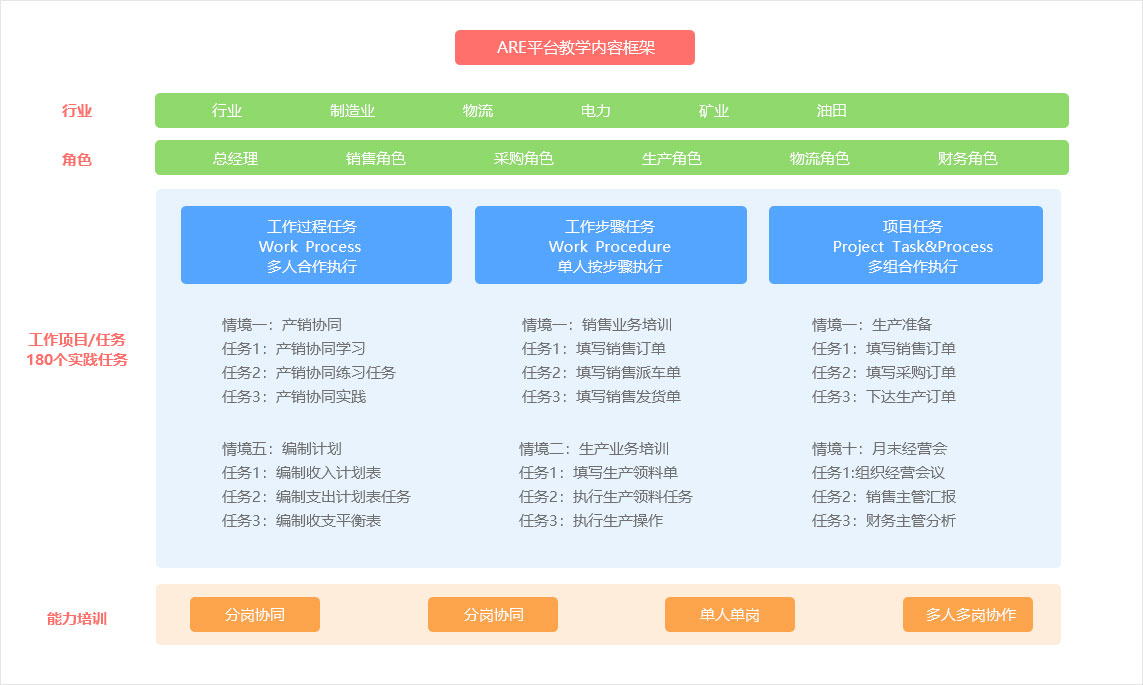Open the 工作步骤任务 Work Procedure box

tap(611, 245)
